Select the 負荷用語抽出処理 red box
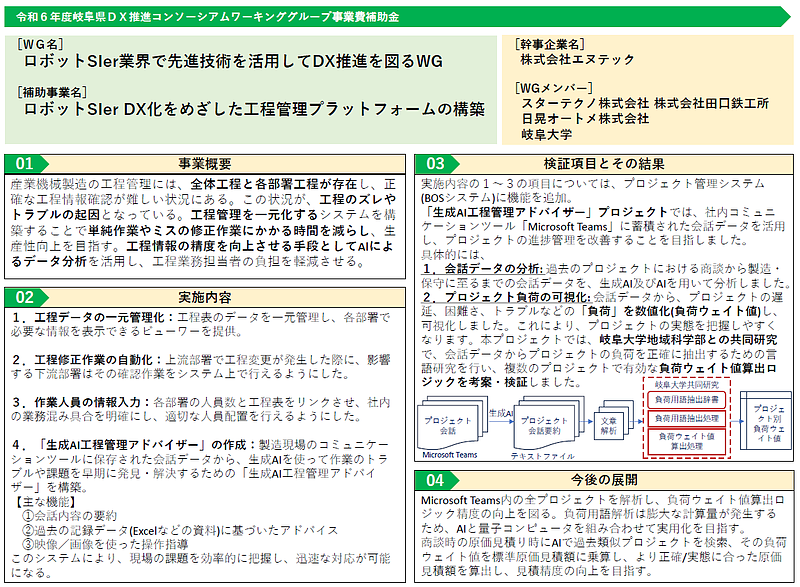The width and height of the screenshot is (800, 587). pos(686,417)
